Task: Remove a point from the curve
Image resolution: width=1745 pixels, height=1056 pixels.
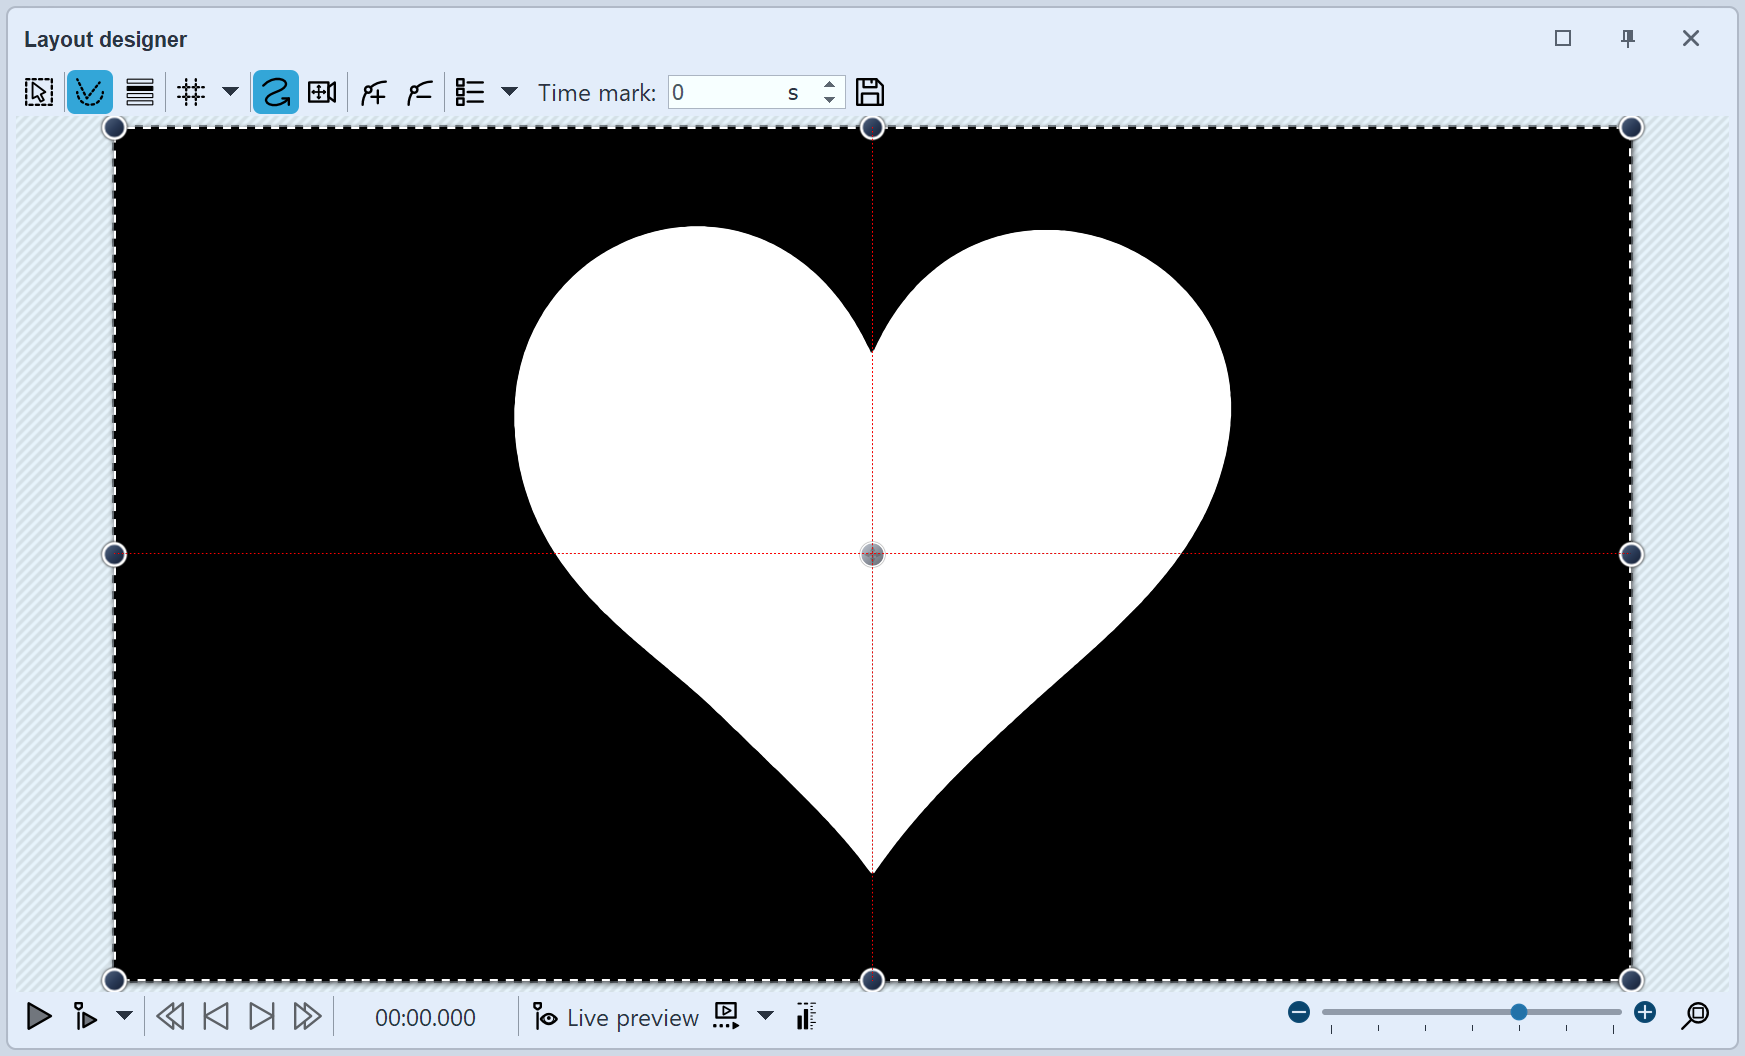Action: click(419, 91)
